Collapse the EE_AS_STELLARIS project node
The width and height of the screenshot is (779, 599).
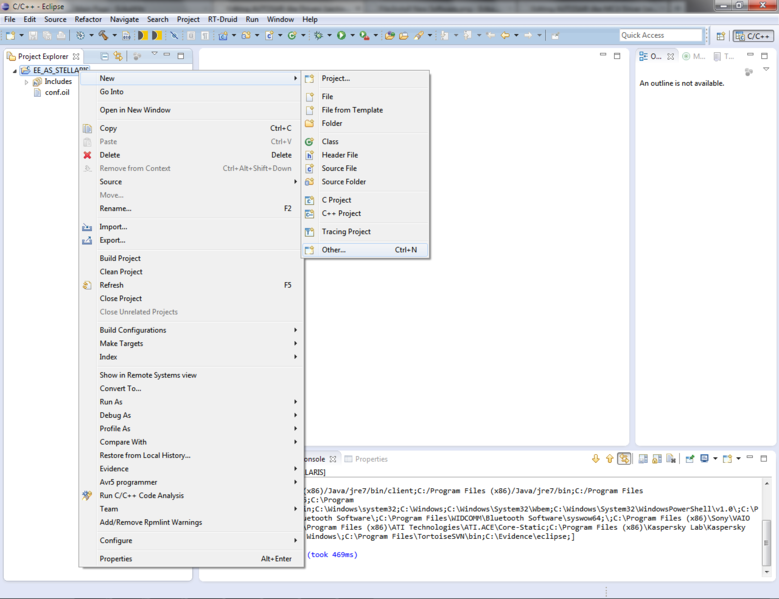[x=14, y=71]
